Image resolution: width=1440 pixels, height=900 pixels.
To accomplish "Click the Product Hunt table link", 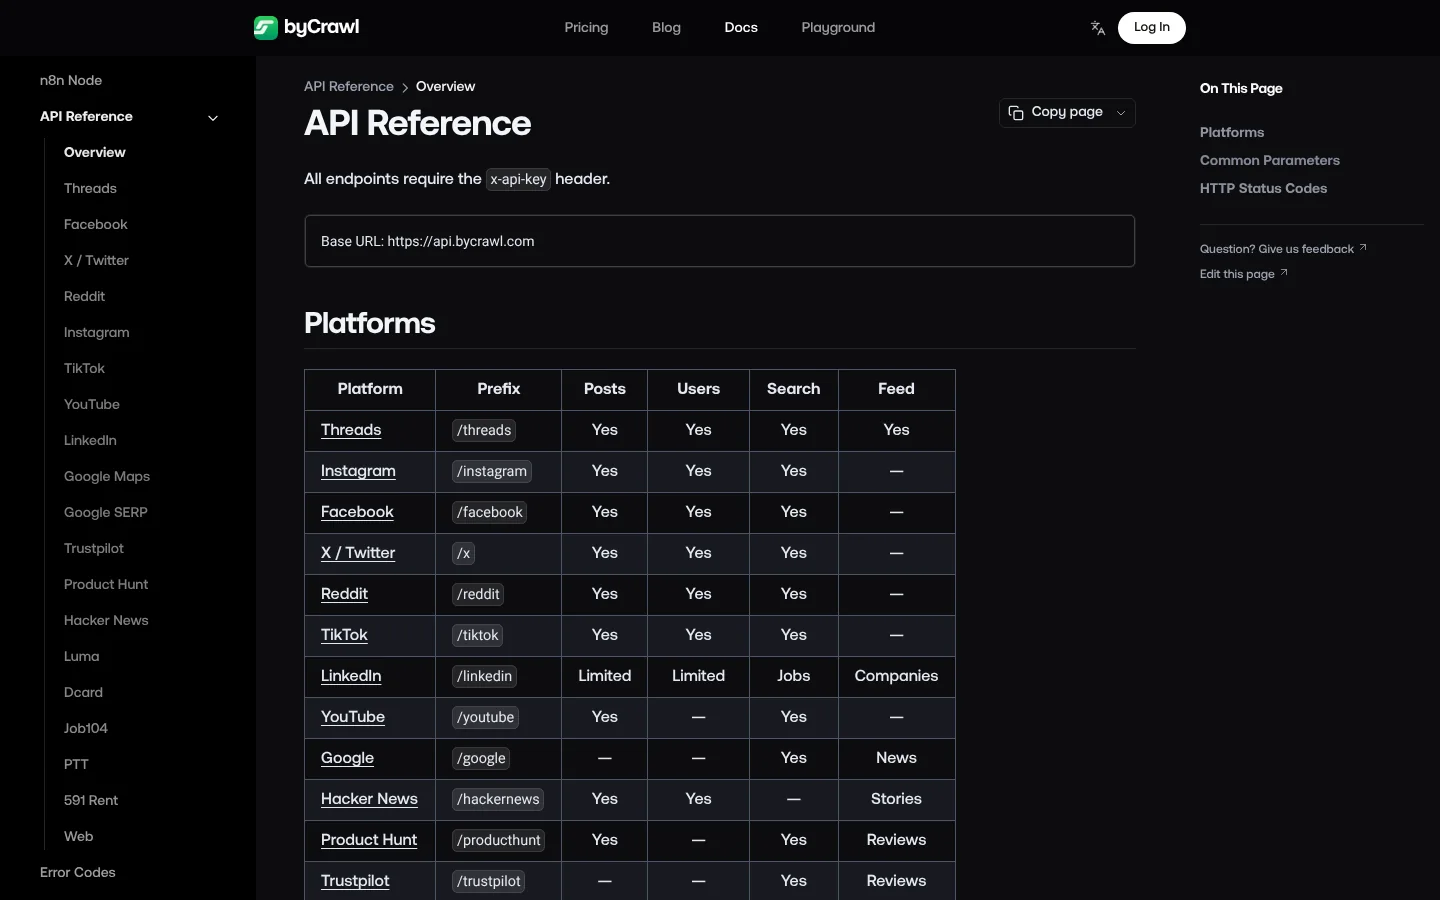I will coord(369,840).
